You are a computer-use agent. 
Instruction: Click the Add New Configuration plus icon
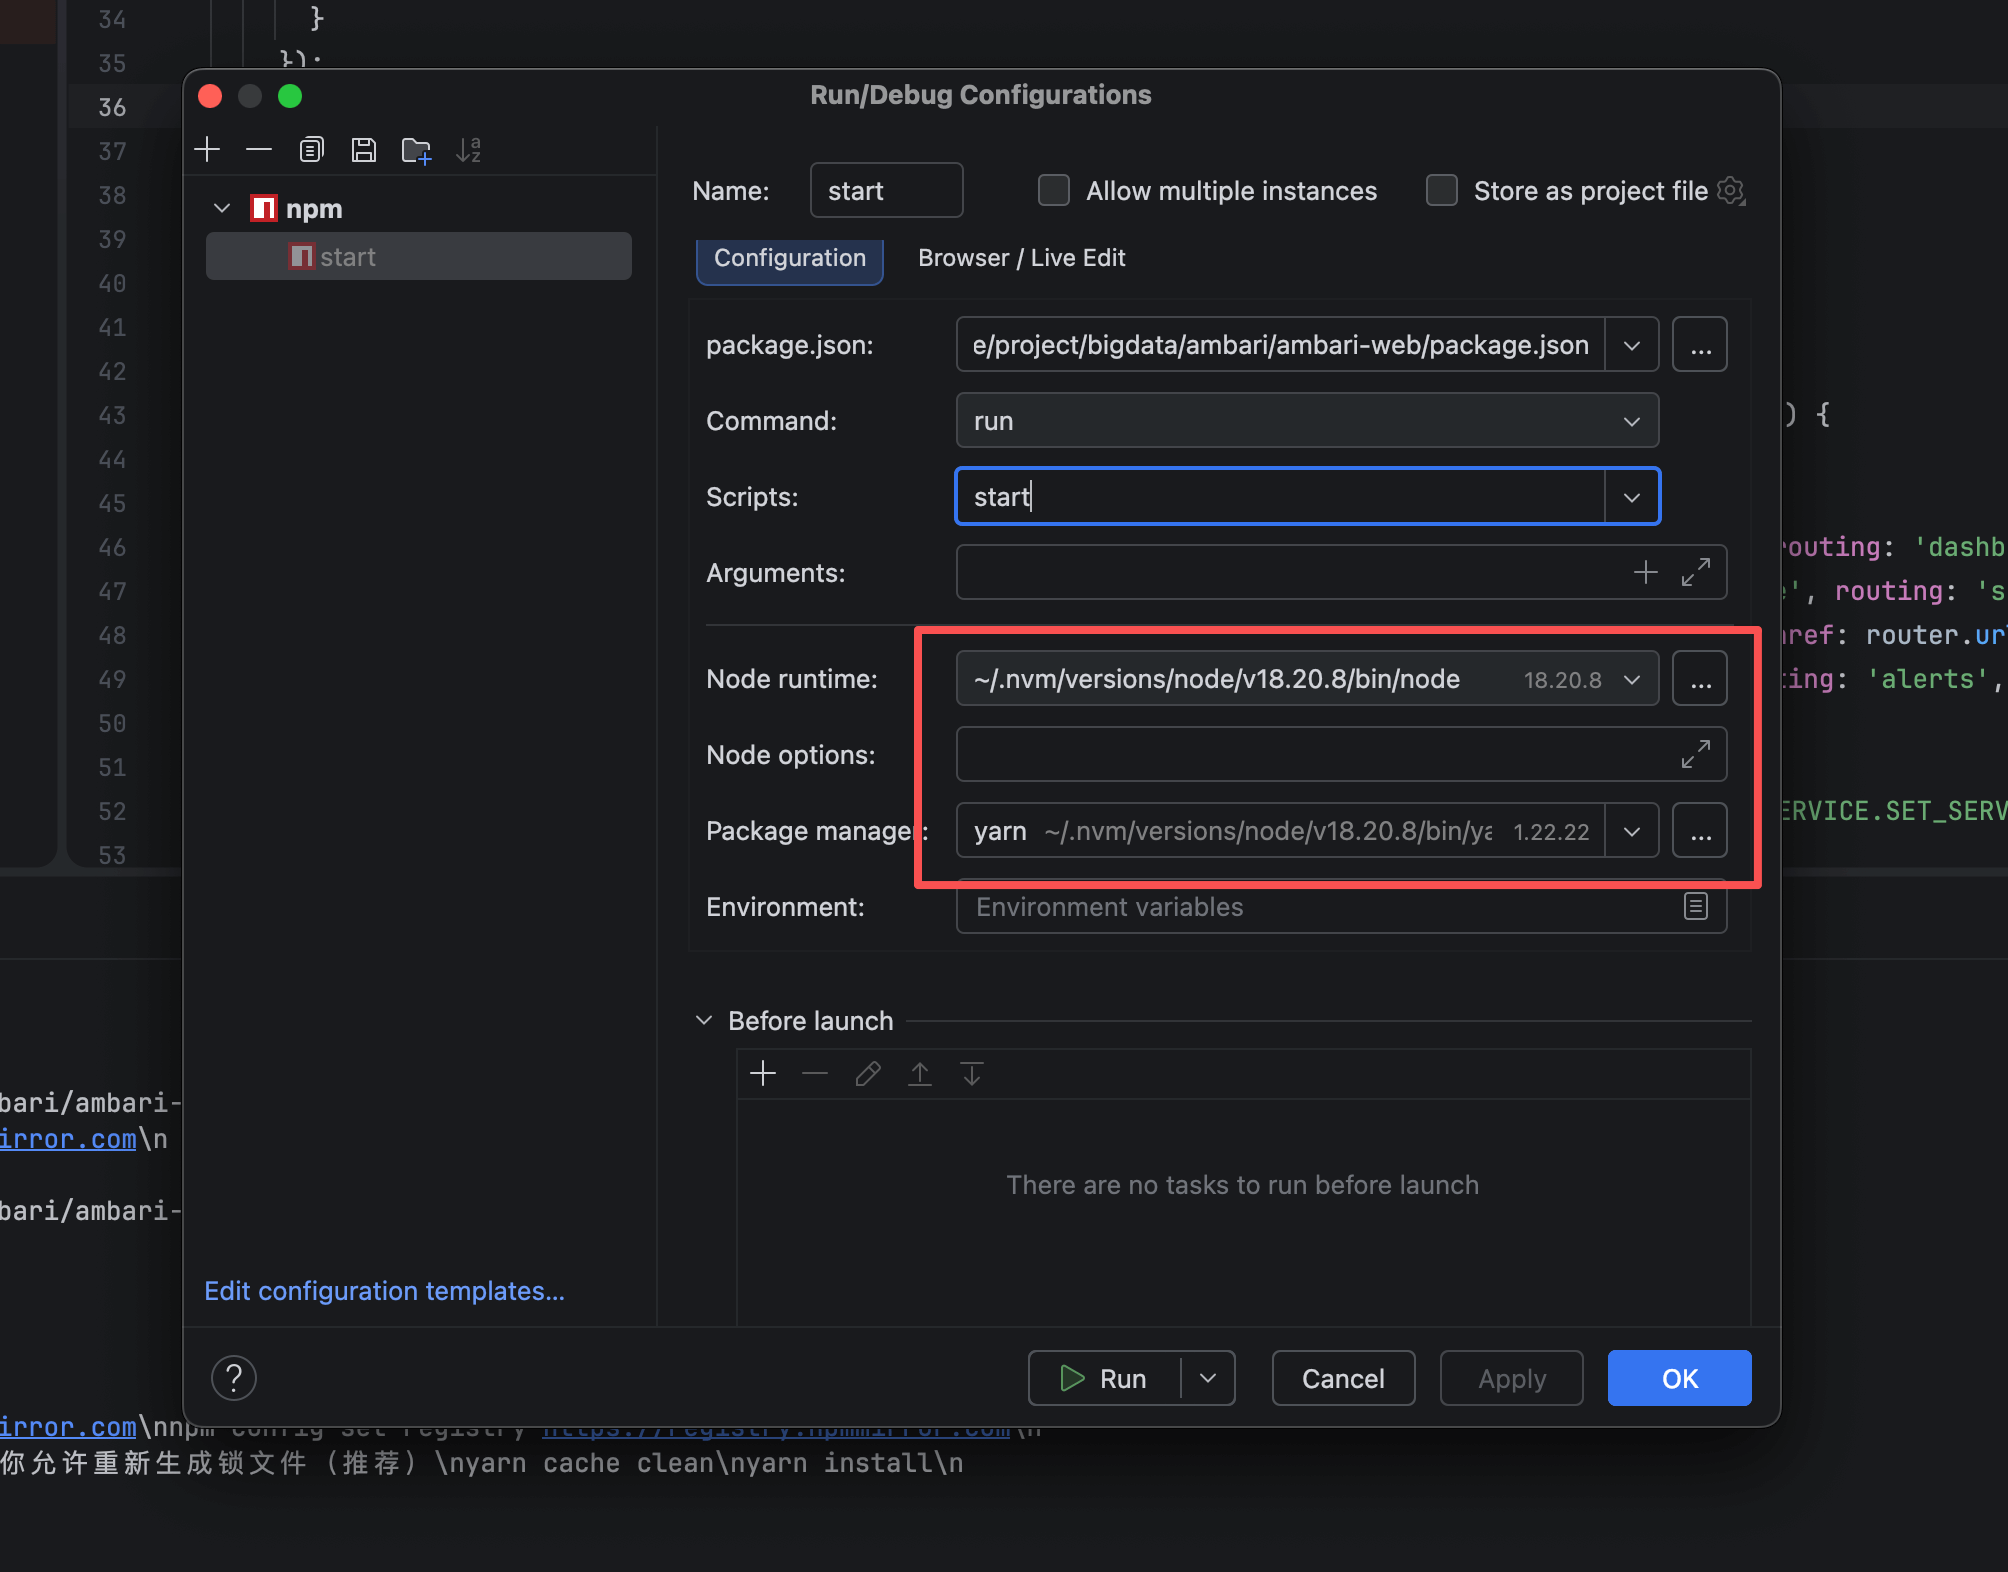coord(207,150)
